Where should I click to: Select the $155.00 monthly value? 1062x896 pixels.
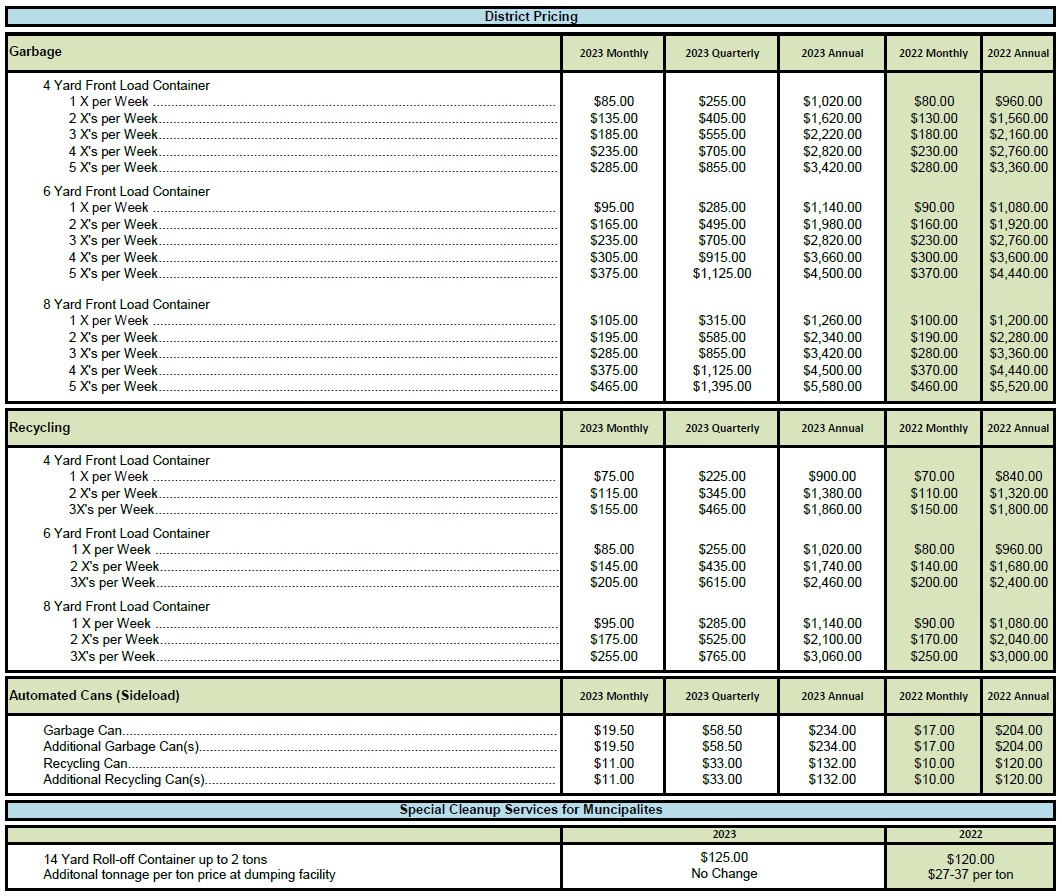click(614, 509)
